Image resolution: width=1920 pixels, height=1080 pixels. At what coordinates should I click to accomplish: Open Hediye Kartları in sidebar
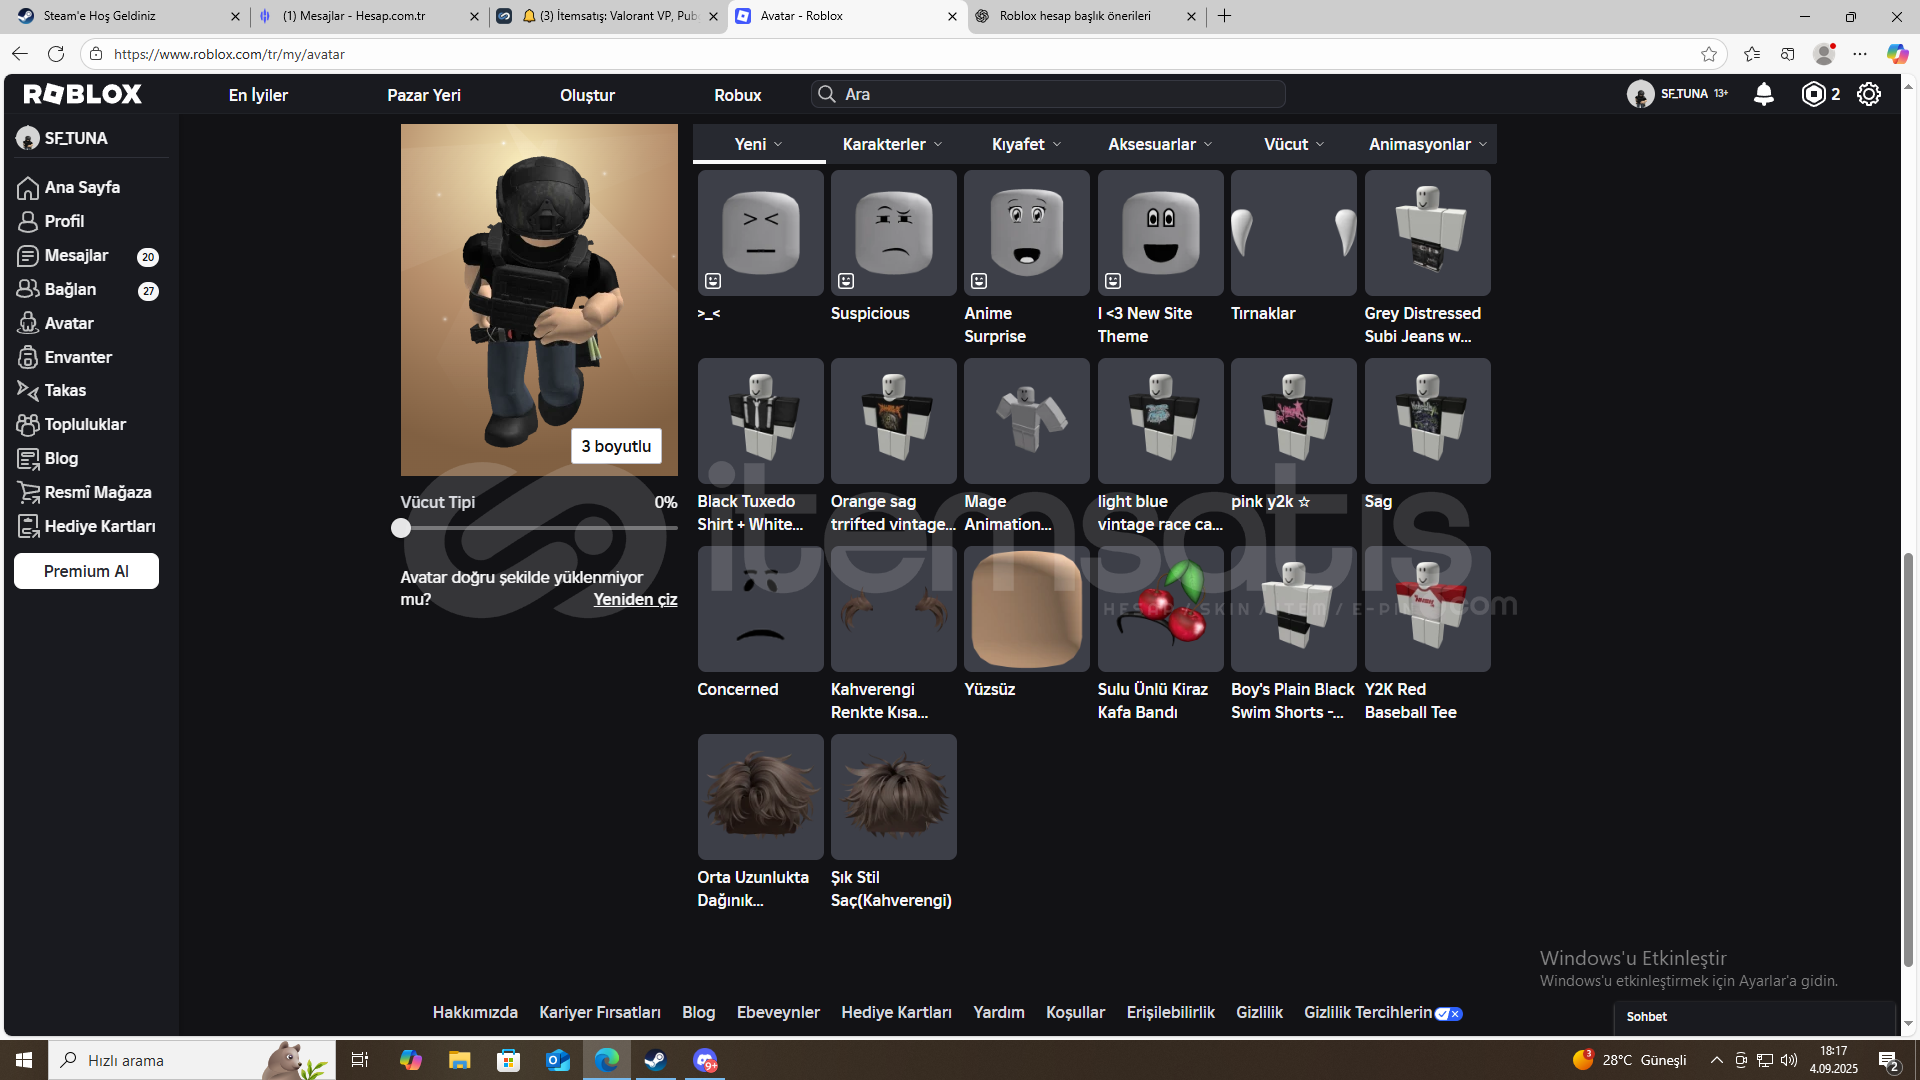pos(99,526)
